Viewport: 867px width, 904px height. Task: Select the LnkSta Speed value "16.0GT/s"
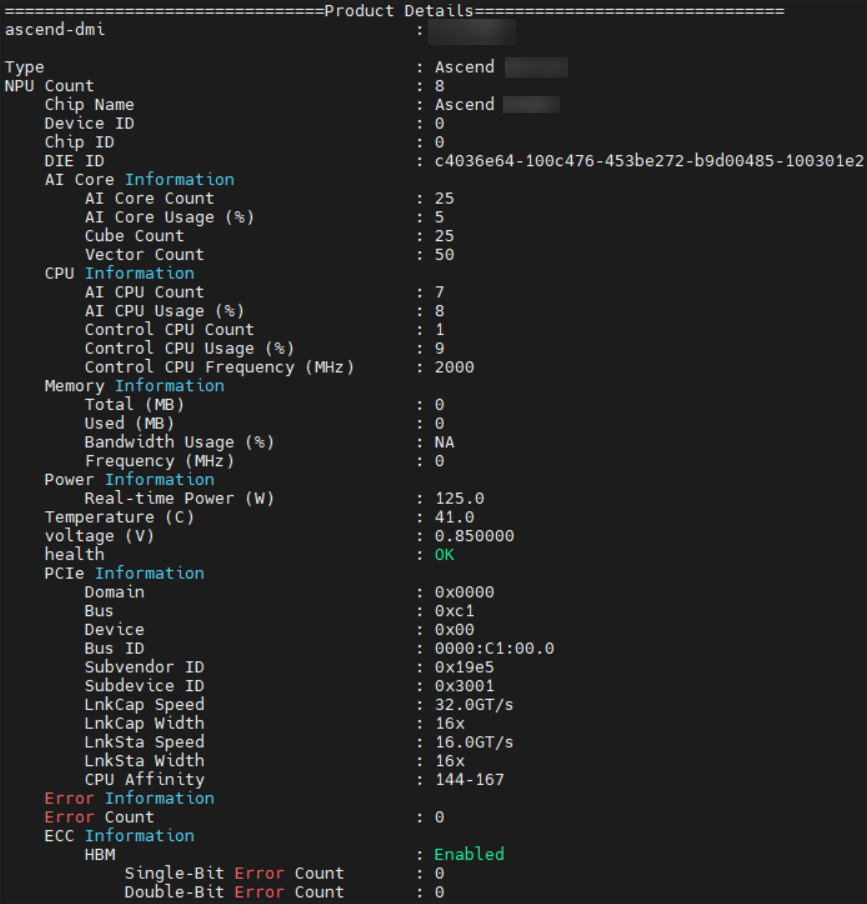[x=474, y=741]
